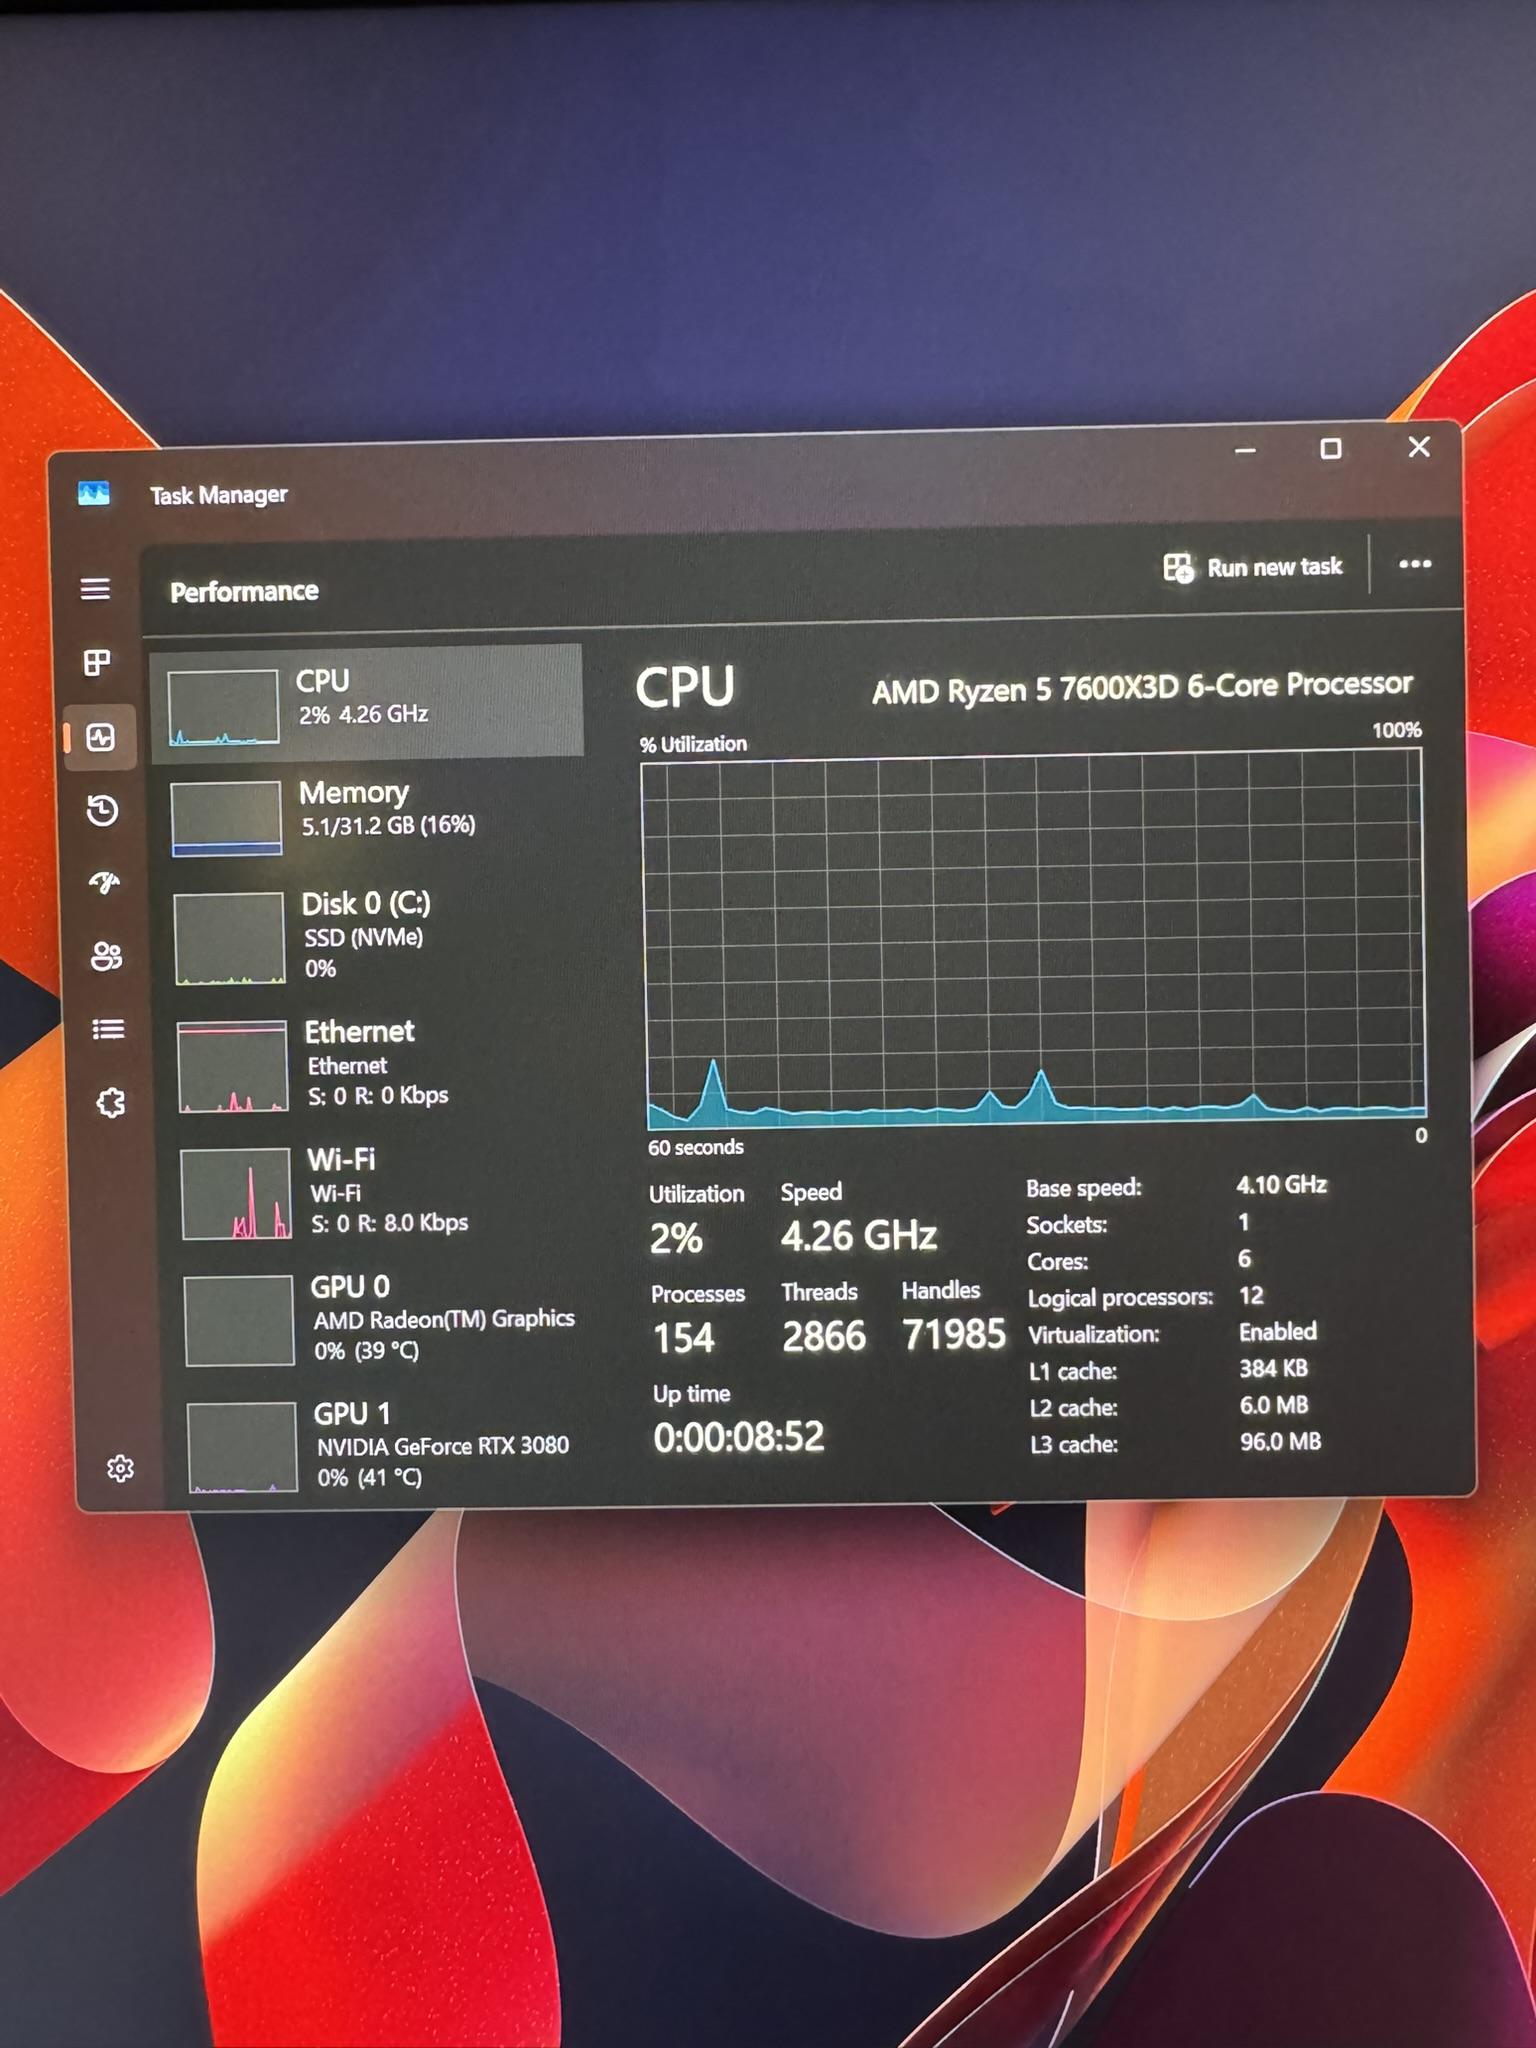1536x2048 pixels.
Task: Open Startup apps page icon
Action: point(104,883)
